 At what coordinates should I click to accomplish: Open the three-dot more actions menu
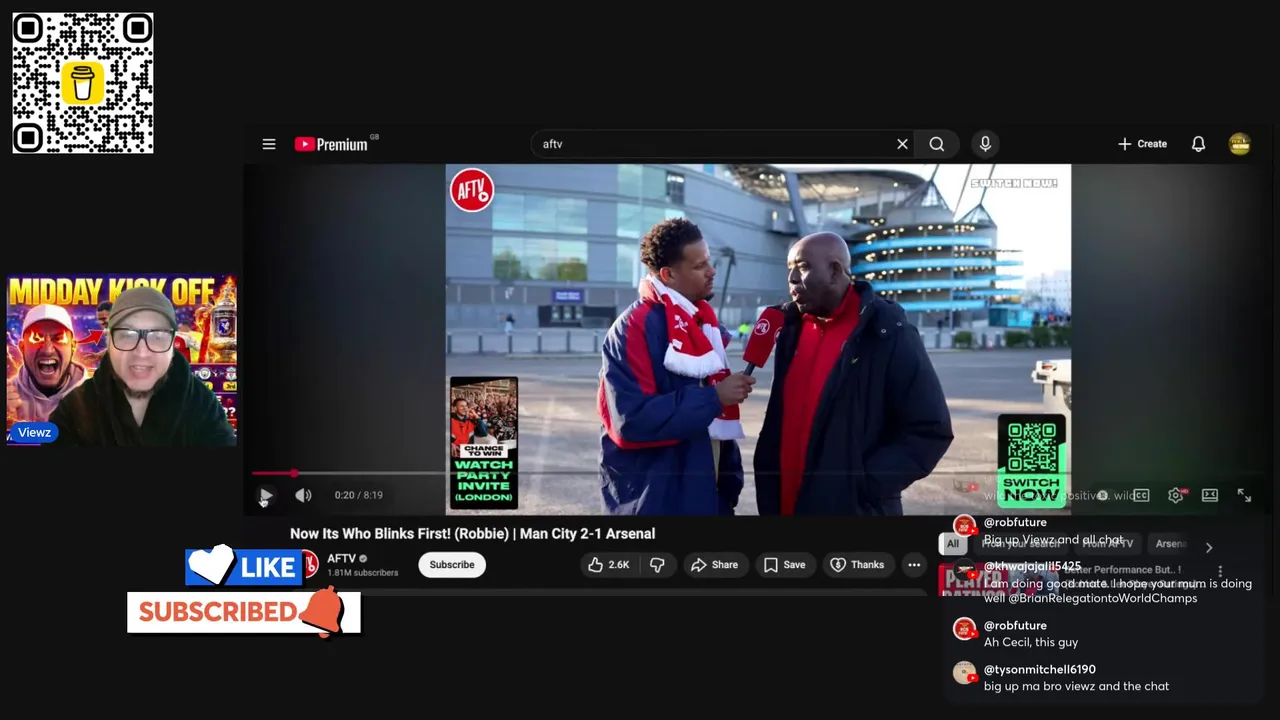pyautogui.click(x=914, y=565)
